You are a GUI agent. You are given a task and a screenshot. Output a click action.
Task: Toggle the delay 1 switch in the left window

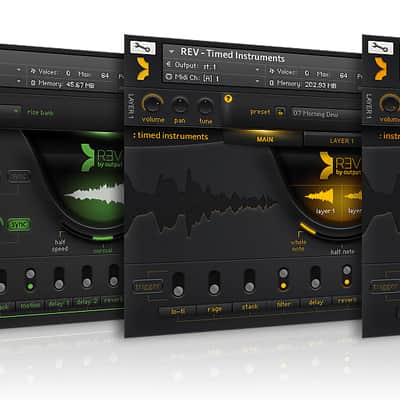(59, 278)
